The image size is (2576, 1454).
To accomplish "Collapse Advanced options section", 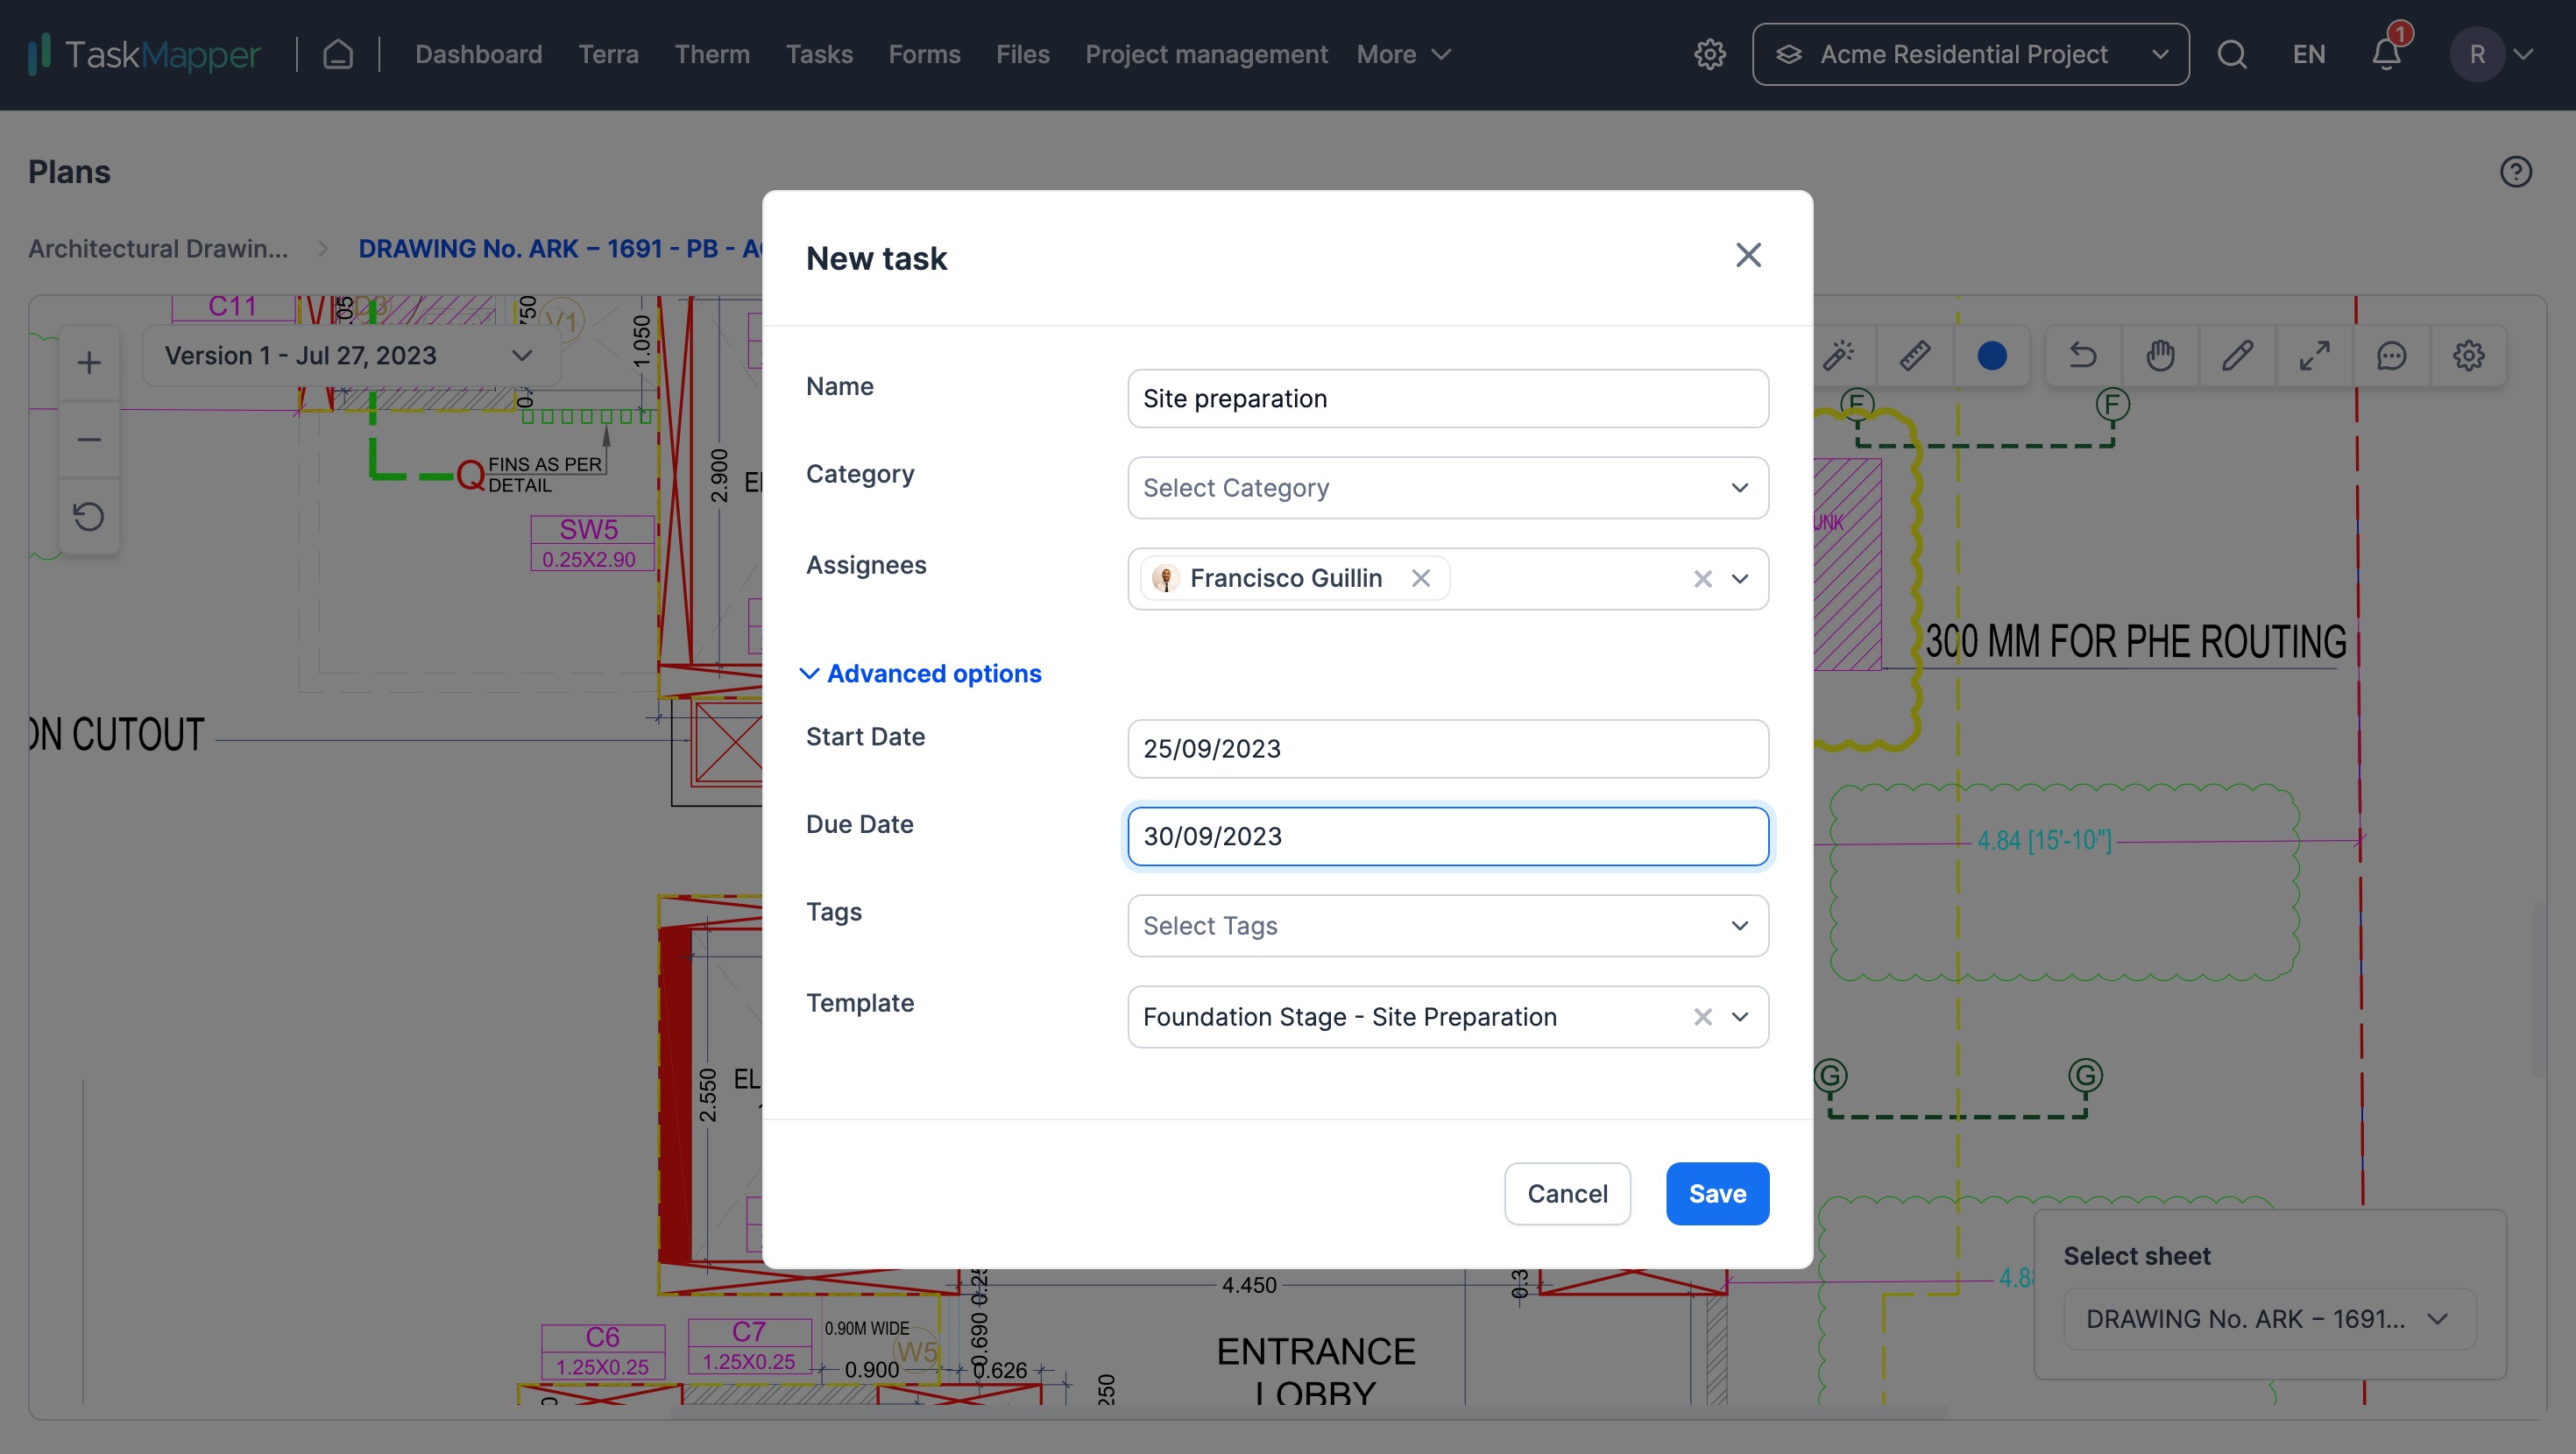I will [922, 674].
